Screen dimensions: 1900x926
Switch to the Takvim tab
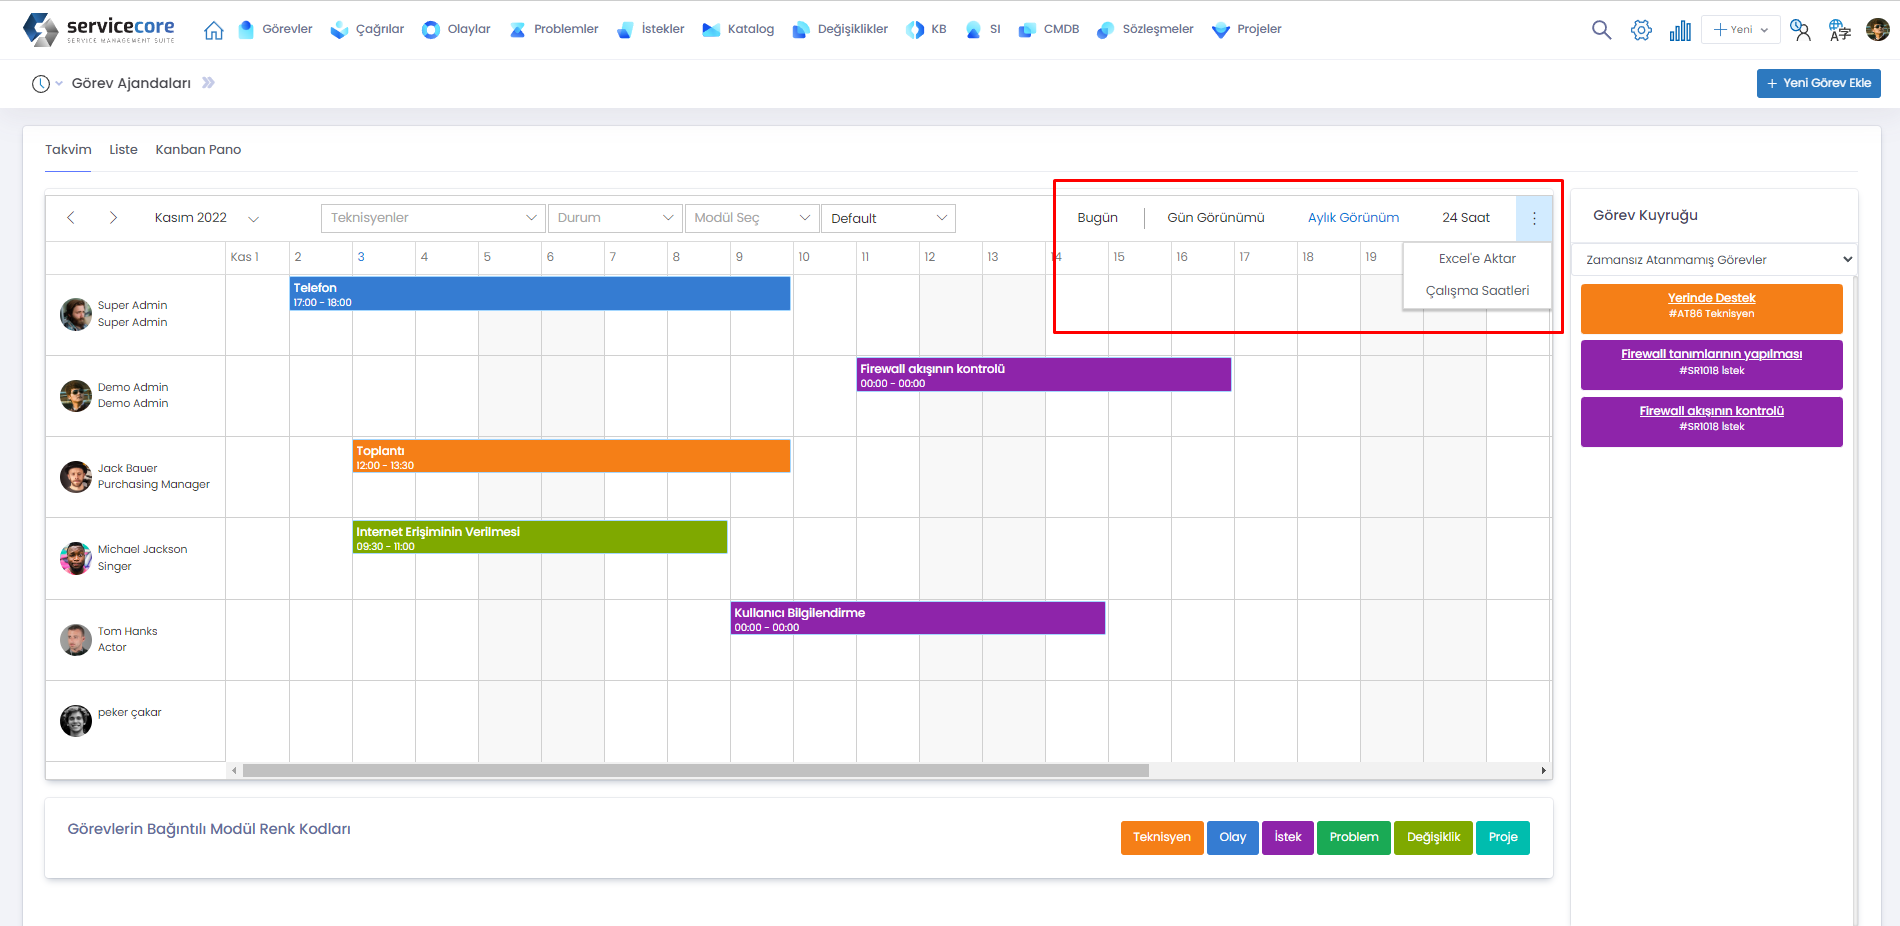tap(68, 150)
